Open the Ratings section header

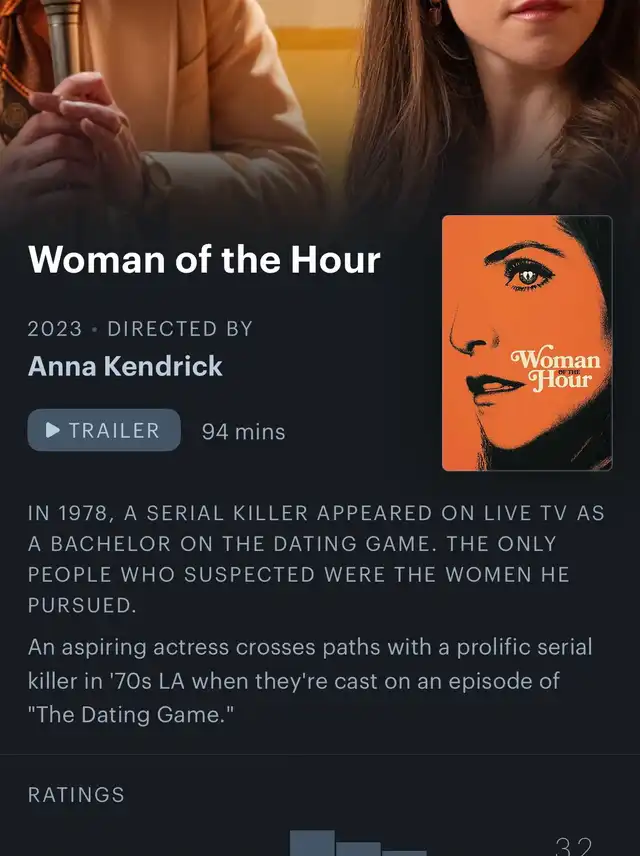click(x=76, y=795)
